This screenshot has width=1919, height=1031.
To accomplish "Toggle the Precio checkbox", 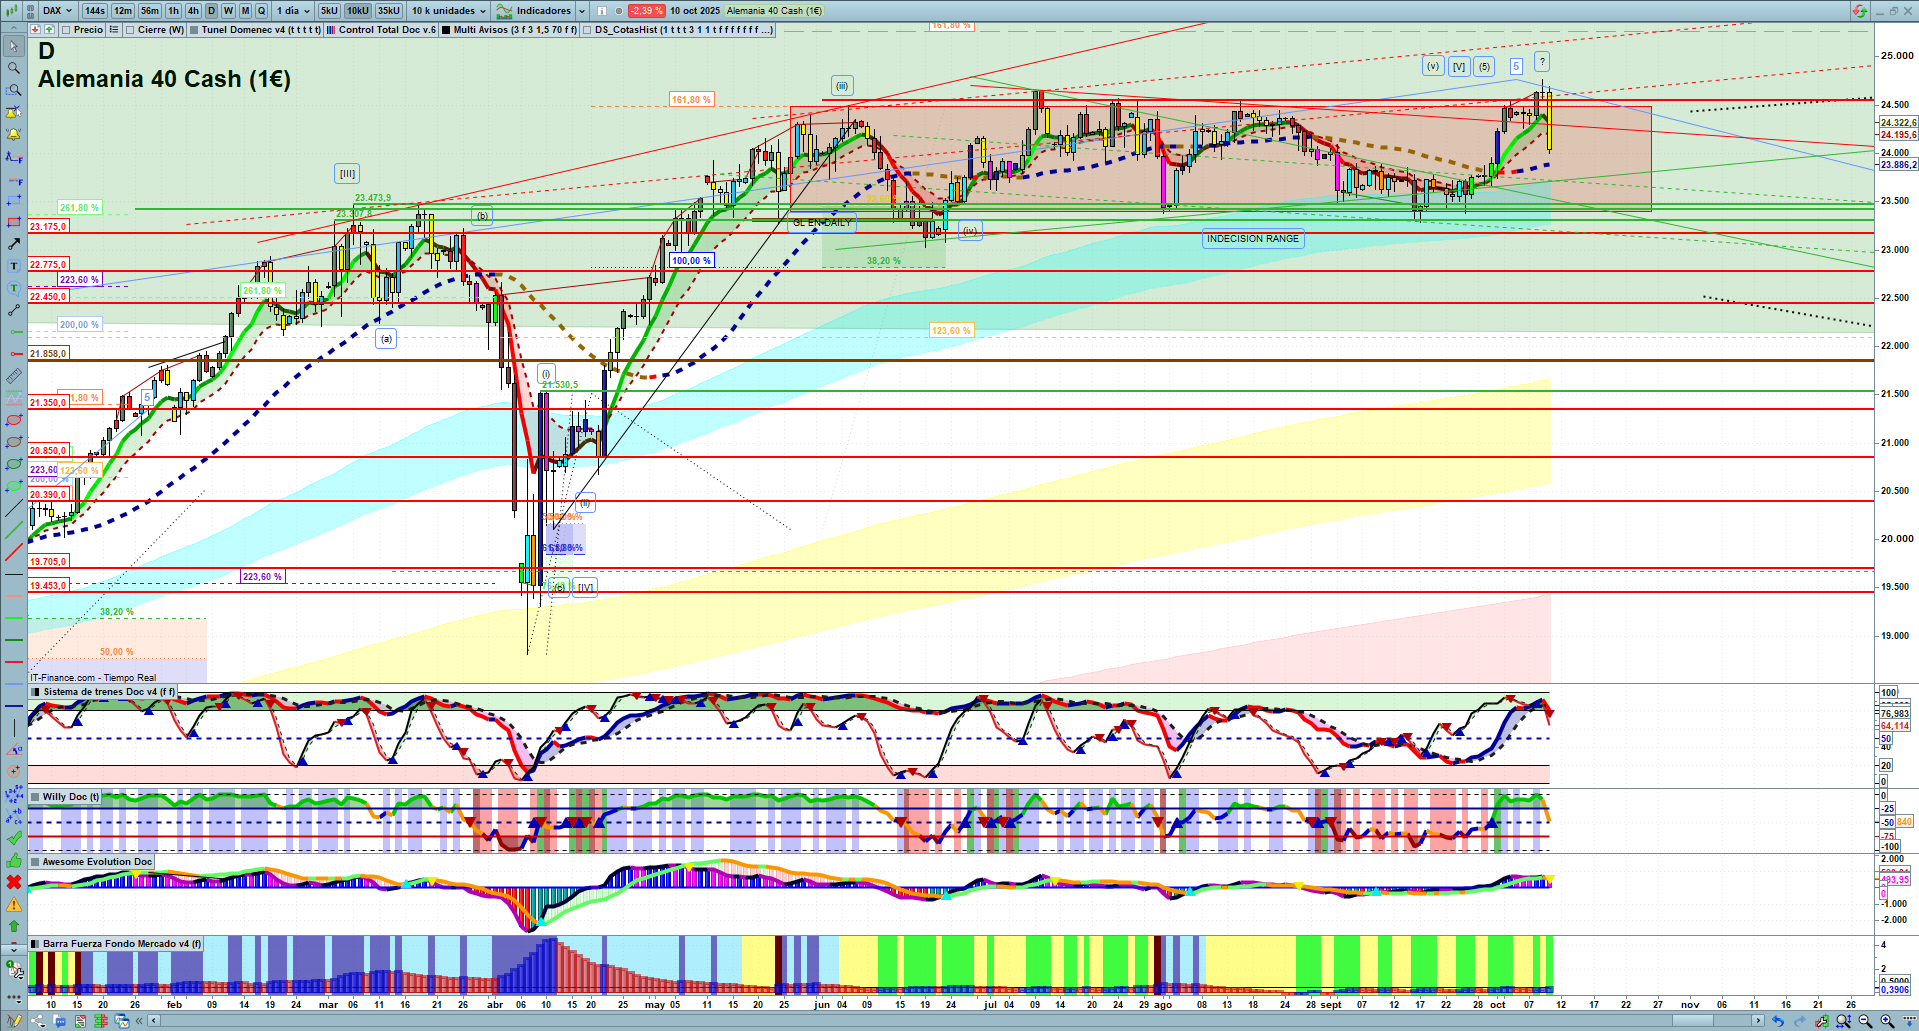I will click(x=67, y=30).
